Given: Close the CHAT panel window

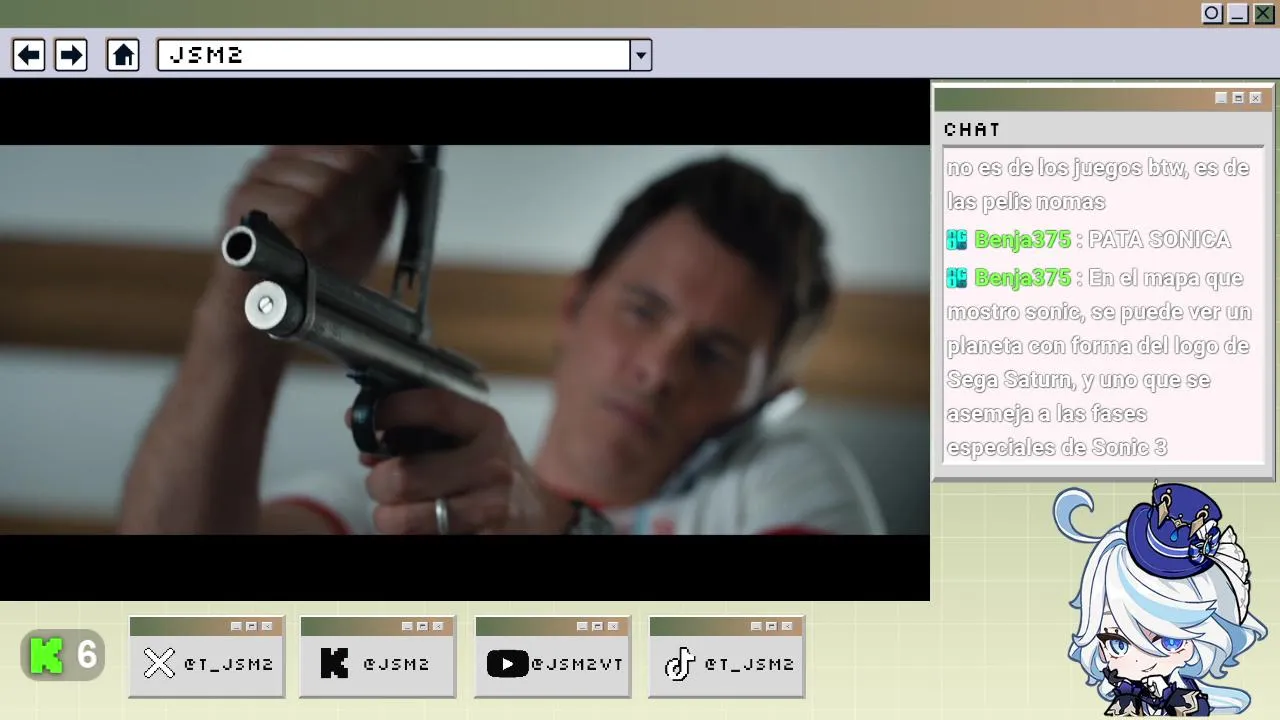Looking at the screenshot, I should (1255, 98).
